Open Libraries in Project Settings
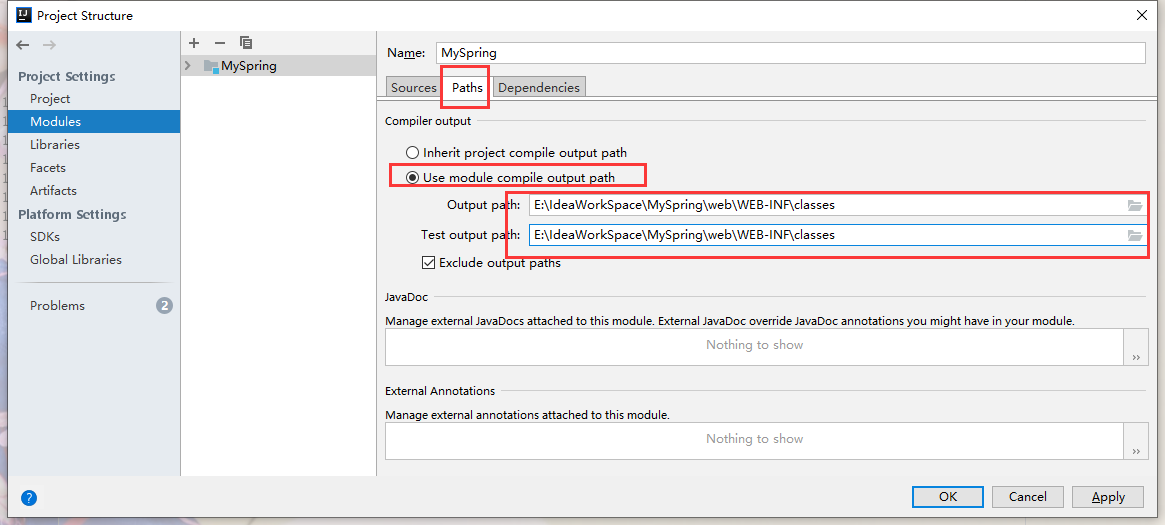This screenshot has height=525, width=1165. click(x=55, y=145)
